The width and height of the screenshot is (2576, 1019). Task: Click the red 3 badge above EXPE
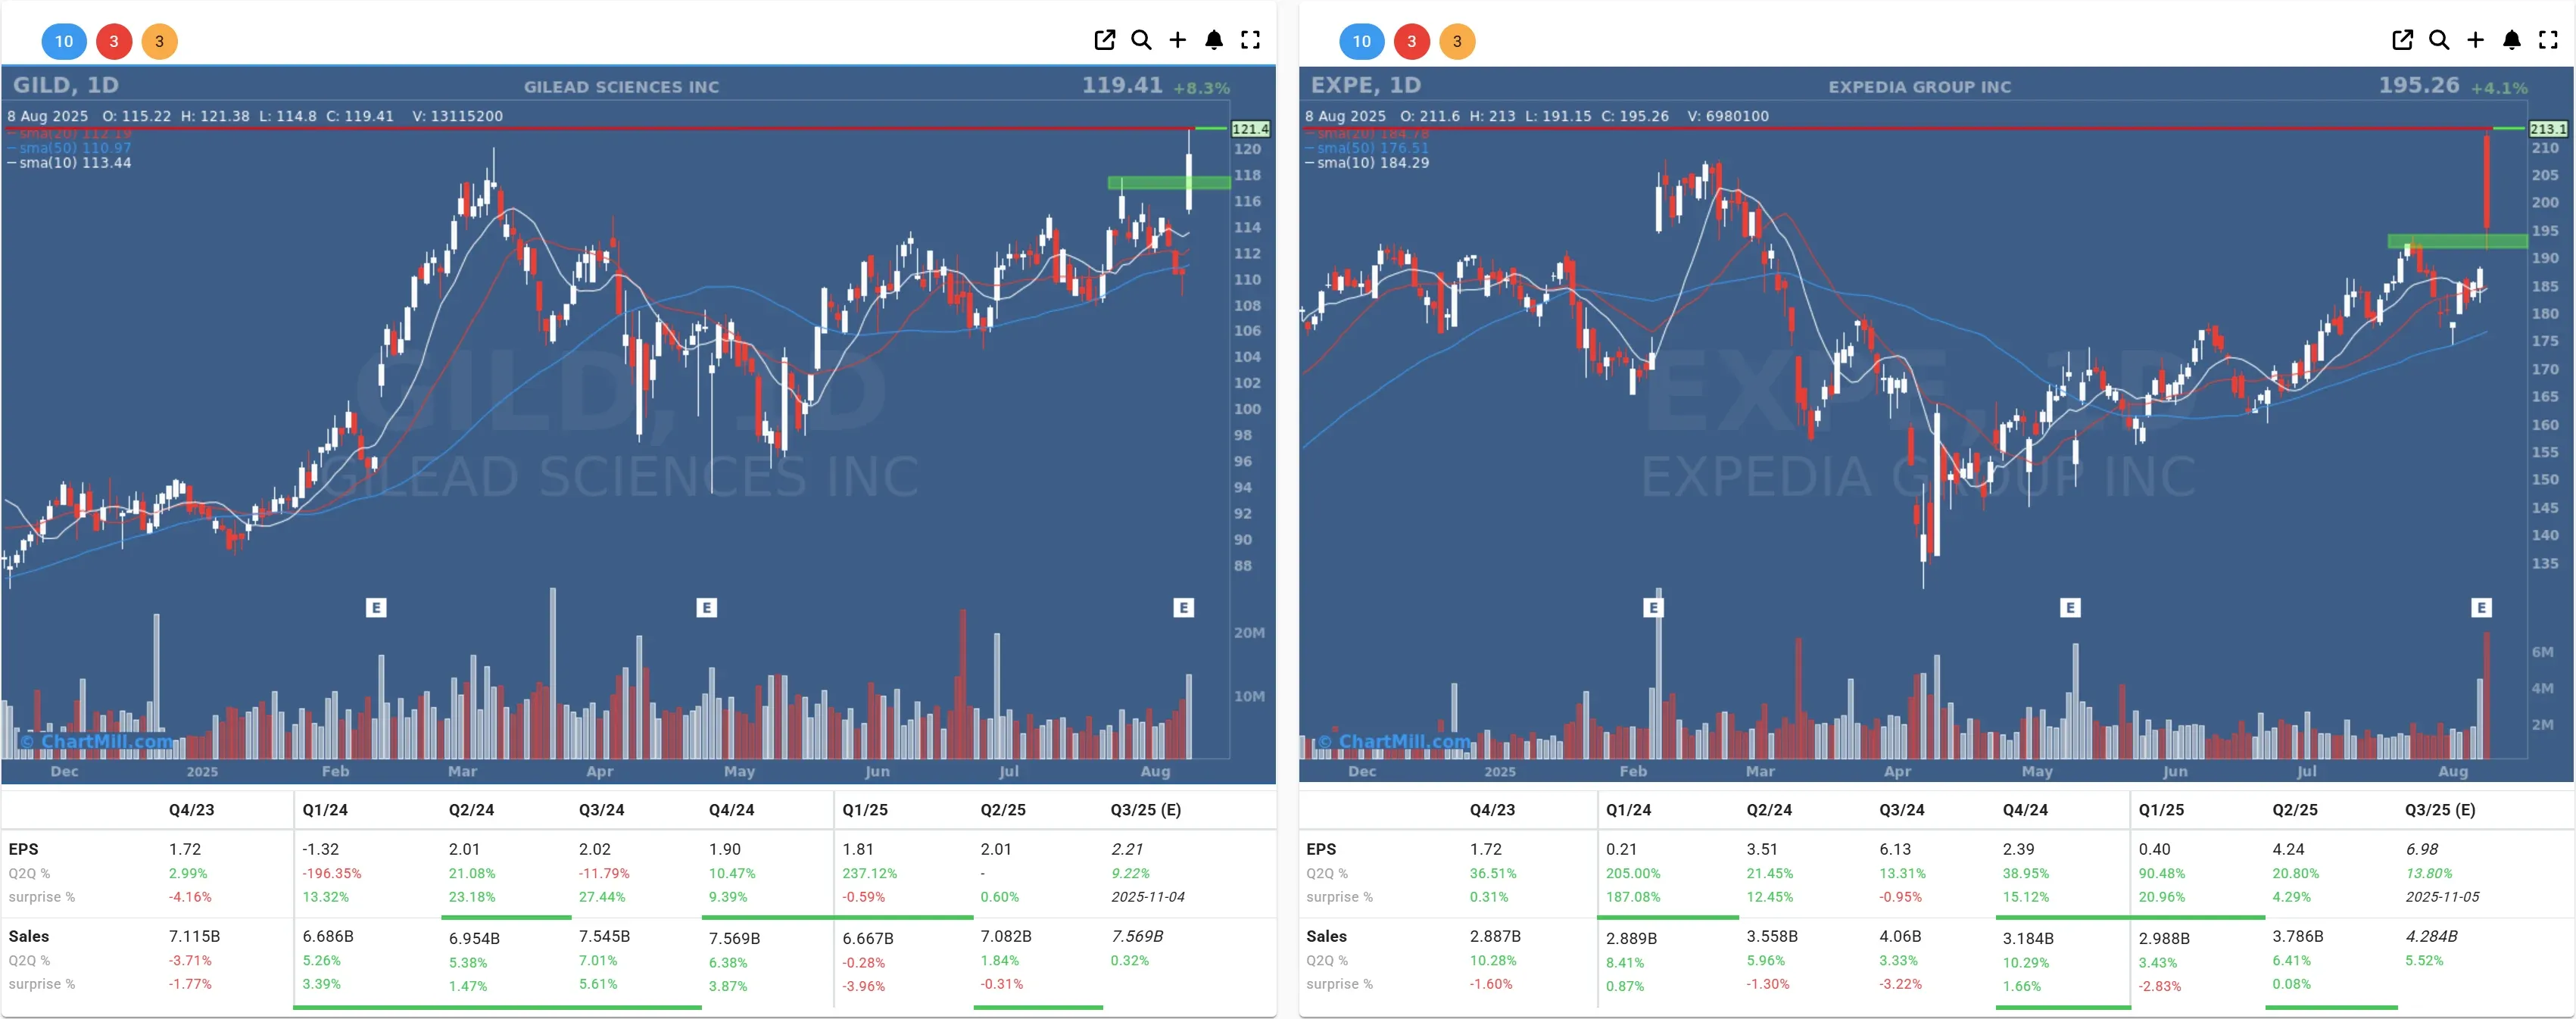pyautogui.click(x=1412, y=41)
